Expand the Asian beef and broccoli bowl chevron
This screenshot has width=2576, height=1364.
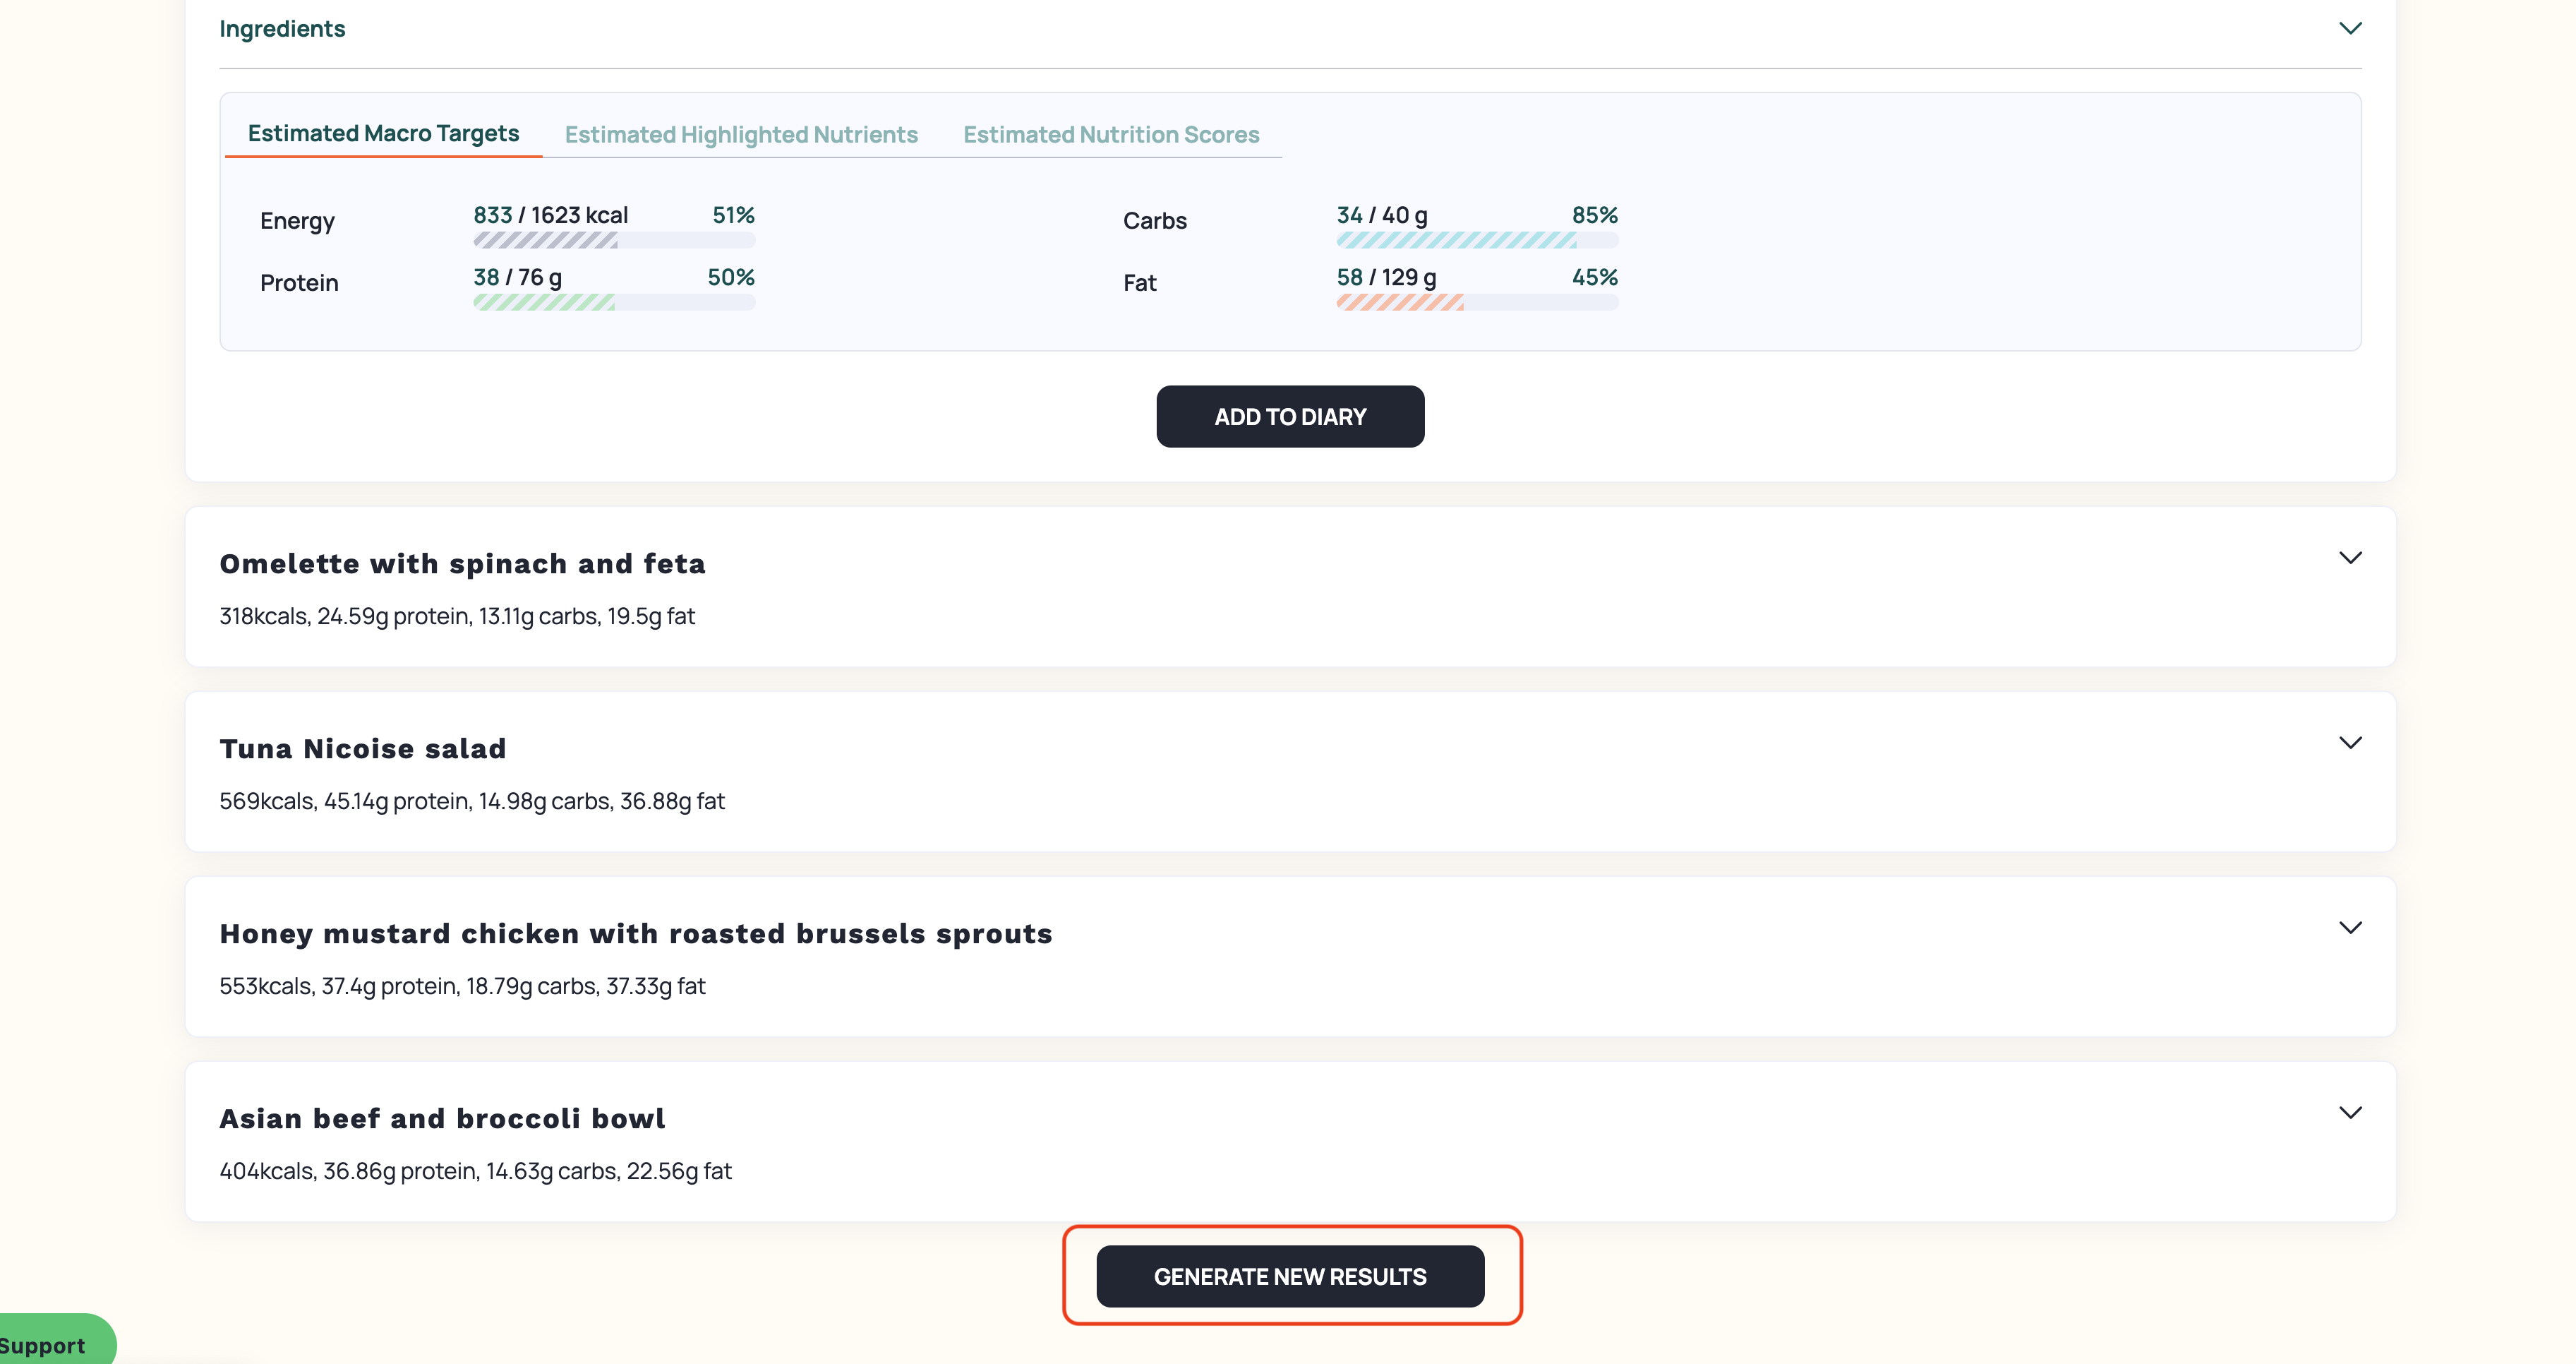point(2350,1113)
